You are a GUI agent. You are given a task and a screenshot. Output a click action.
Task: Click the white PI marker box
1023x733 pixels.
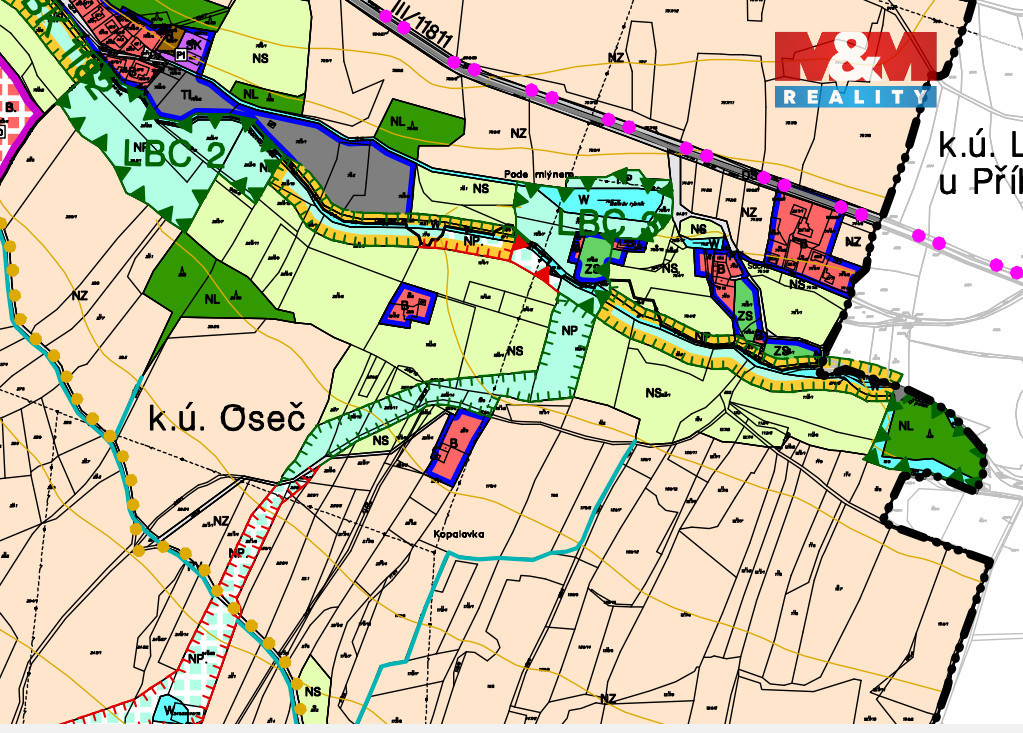(x=183, y=57)
